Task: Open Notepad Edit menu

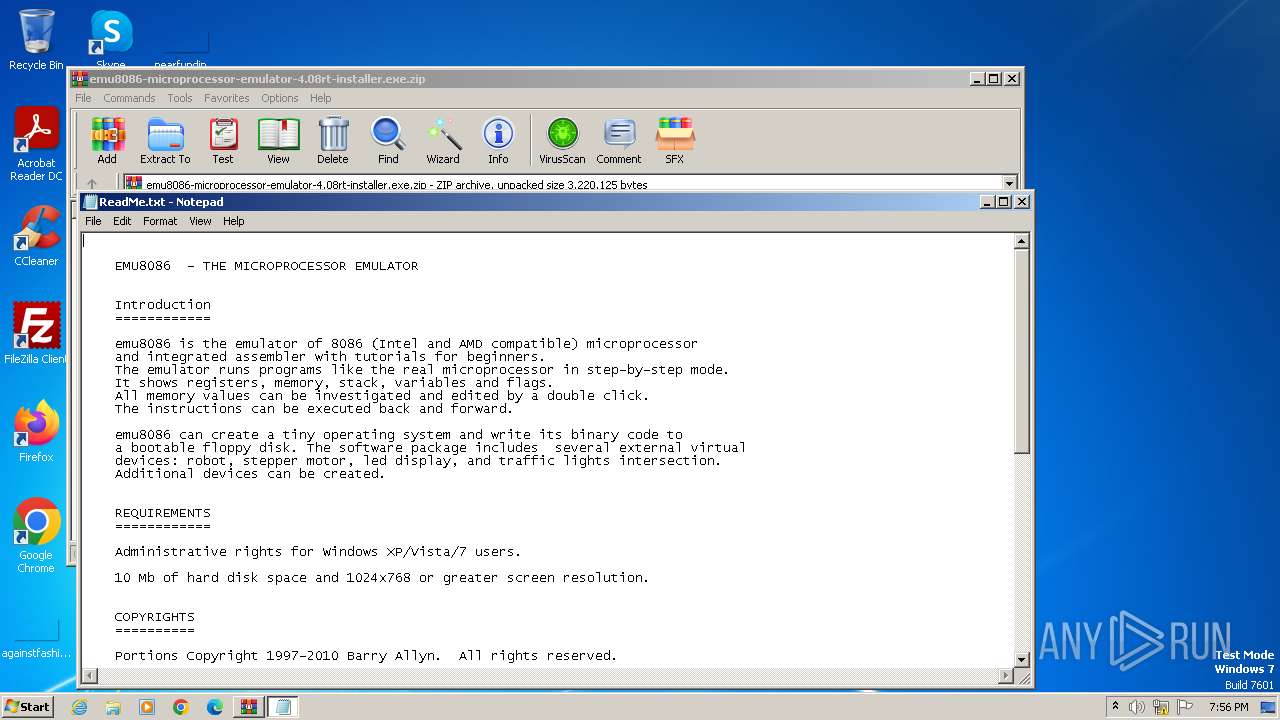Action: [122, 221]
